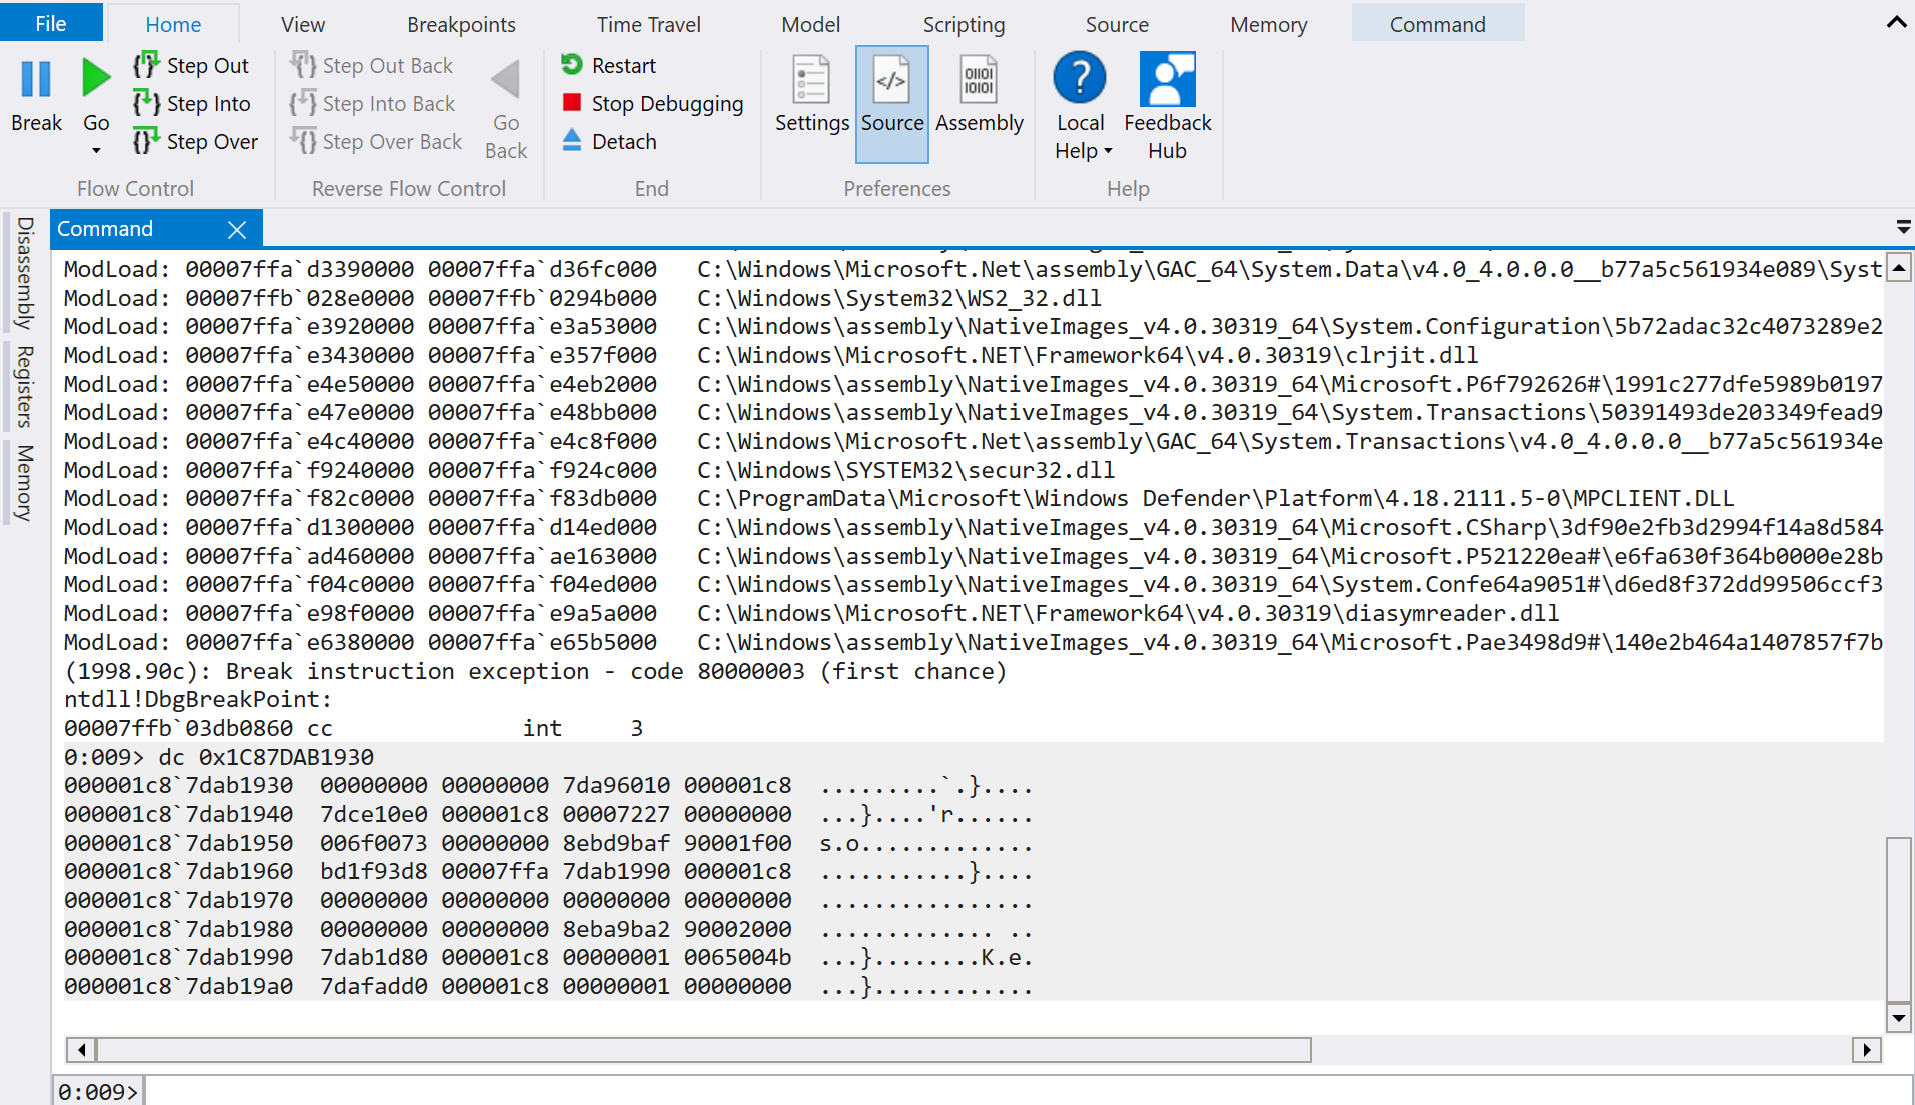
Task: Detach from the process
Action: [x=608, y=141]
